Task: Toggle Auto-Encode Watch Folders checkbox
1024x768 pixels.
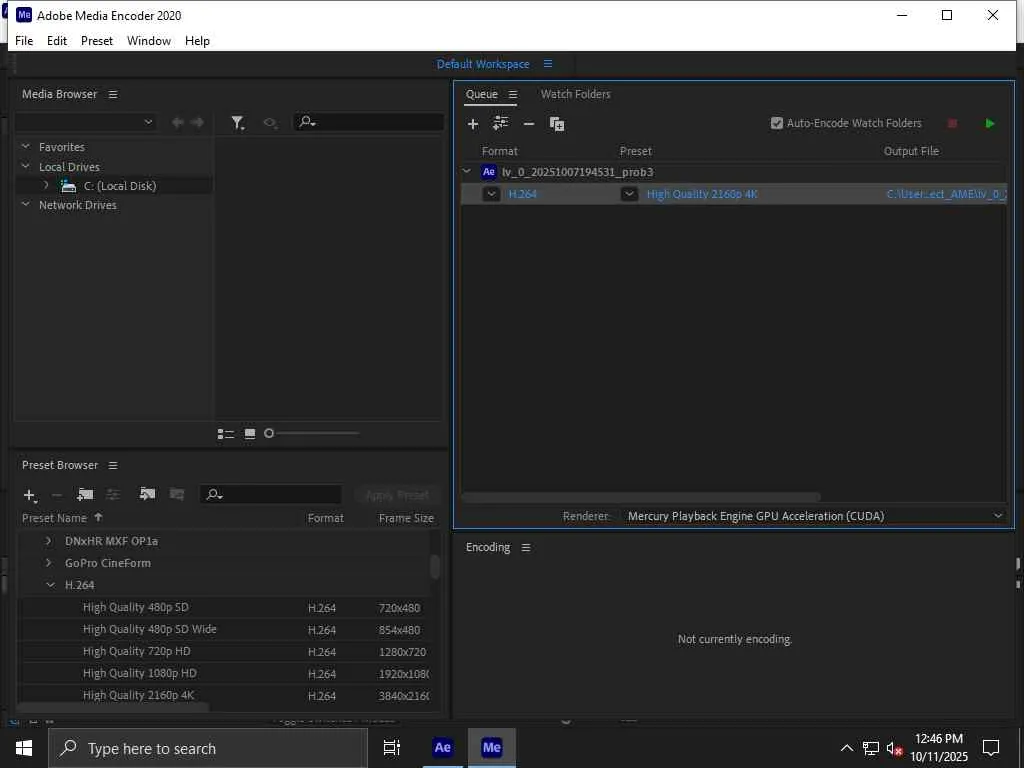Action: pos(776,123)
